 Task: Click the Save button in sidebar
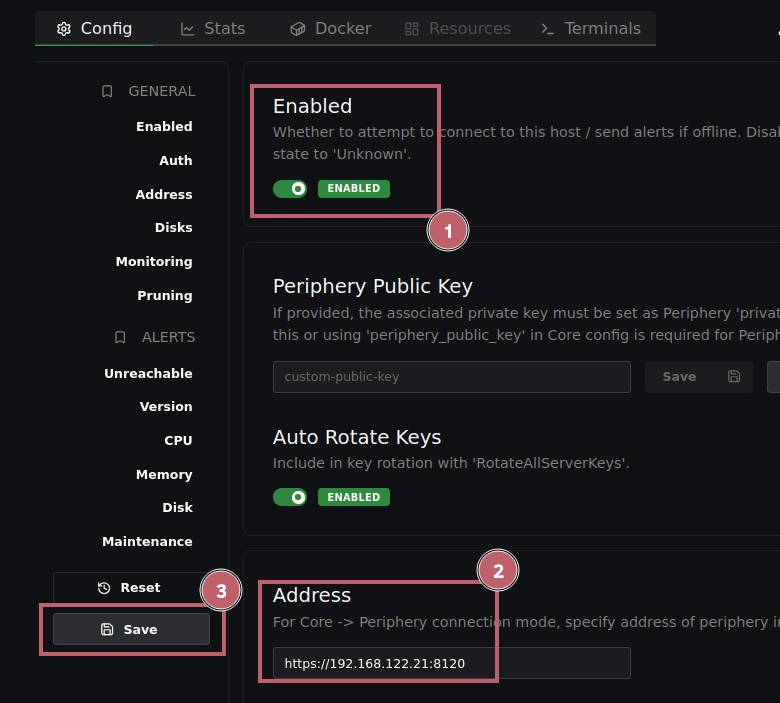click(x=131, y=629)
